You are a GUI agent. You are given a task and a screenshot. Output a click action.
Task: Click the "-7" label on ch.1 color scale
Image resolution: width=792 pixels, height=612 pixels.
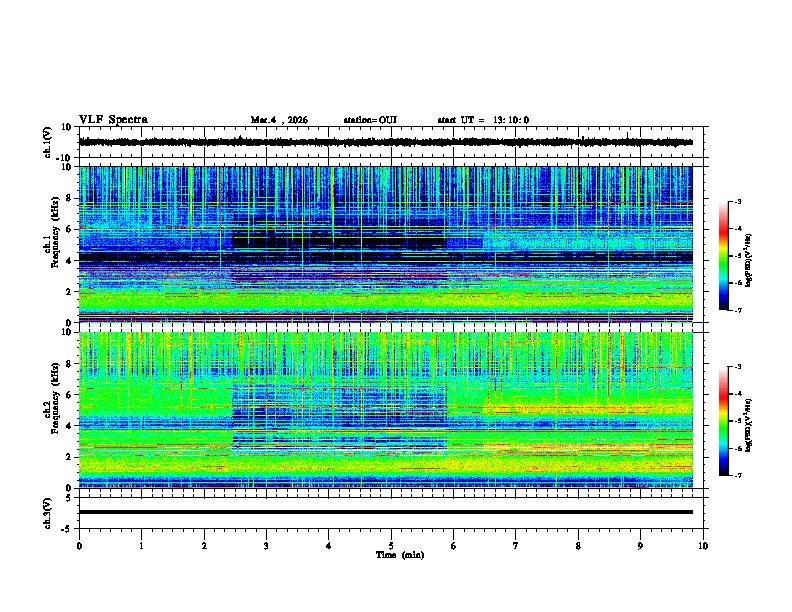737,310
